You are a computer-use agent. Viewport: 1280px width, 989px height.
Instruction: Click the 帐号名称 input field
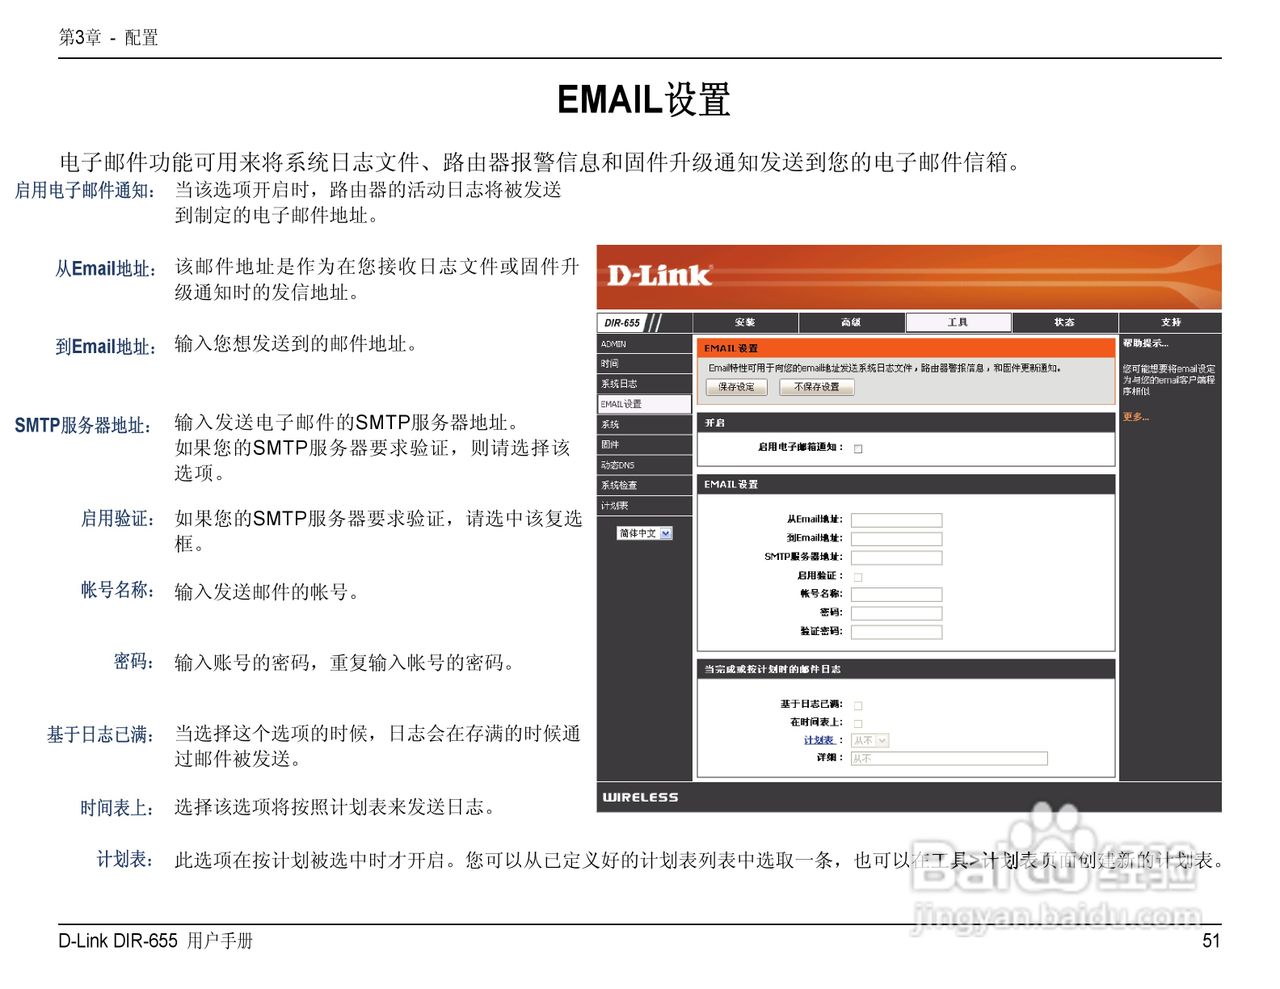coord(896,594)
